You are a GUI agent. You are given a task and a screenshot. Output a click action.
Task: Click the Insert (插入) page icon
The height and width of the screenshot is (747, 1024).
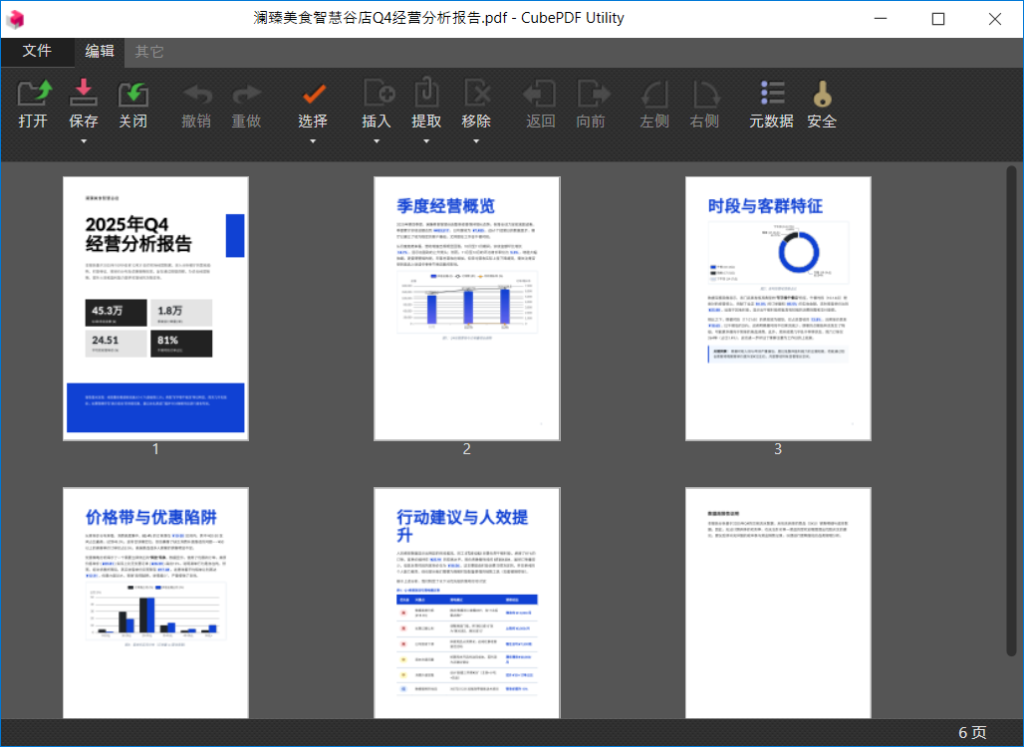click(376, 96)
